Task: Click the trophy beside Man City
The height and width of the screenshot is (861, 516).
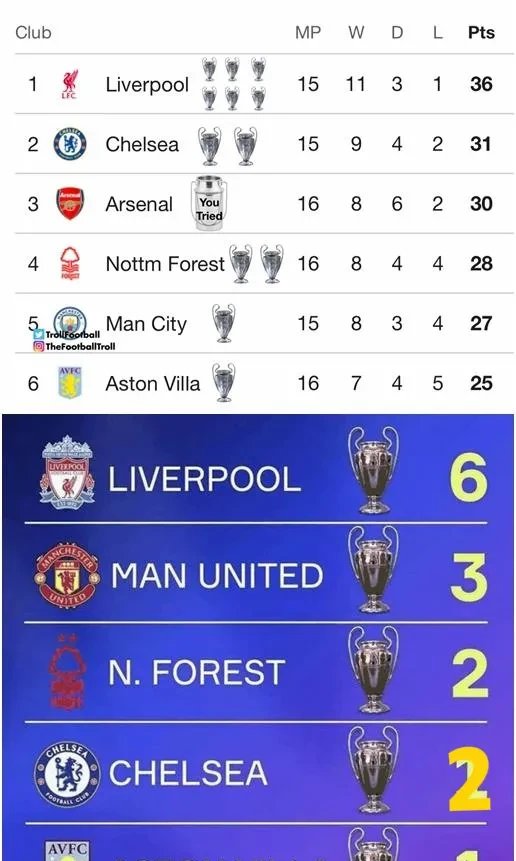Action: pos(223,323)
